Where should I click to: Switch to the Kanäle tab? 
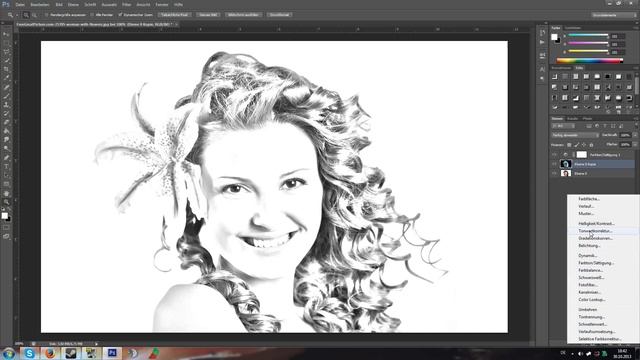click(573, 119)
